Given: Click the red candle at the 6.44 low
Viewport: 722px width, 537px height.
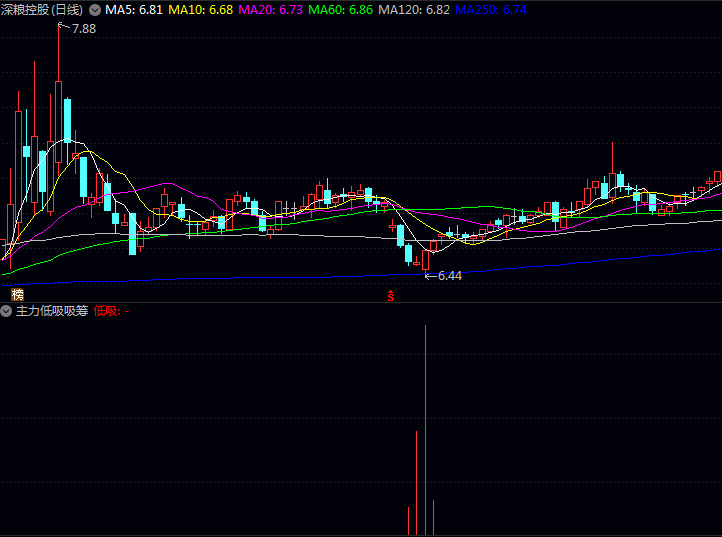Looking at the screenshot, I should 426,258.
